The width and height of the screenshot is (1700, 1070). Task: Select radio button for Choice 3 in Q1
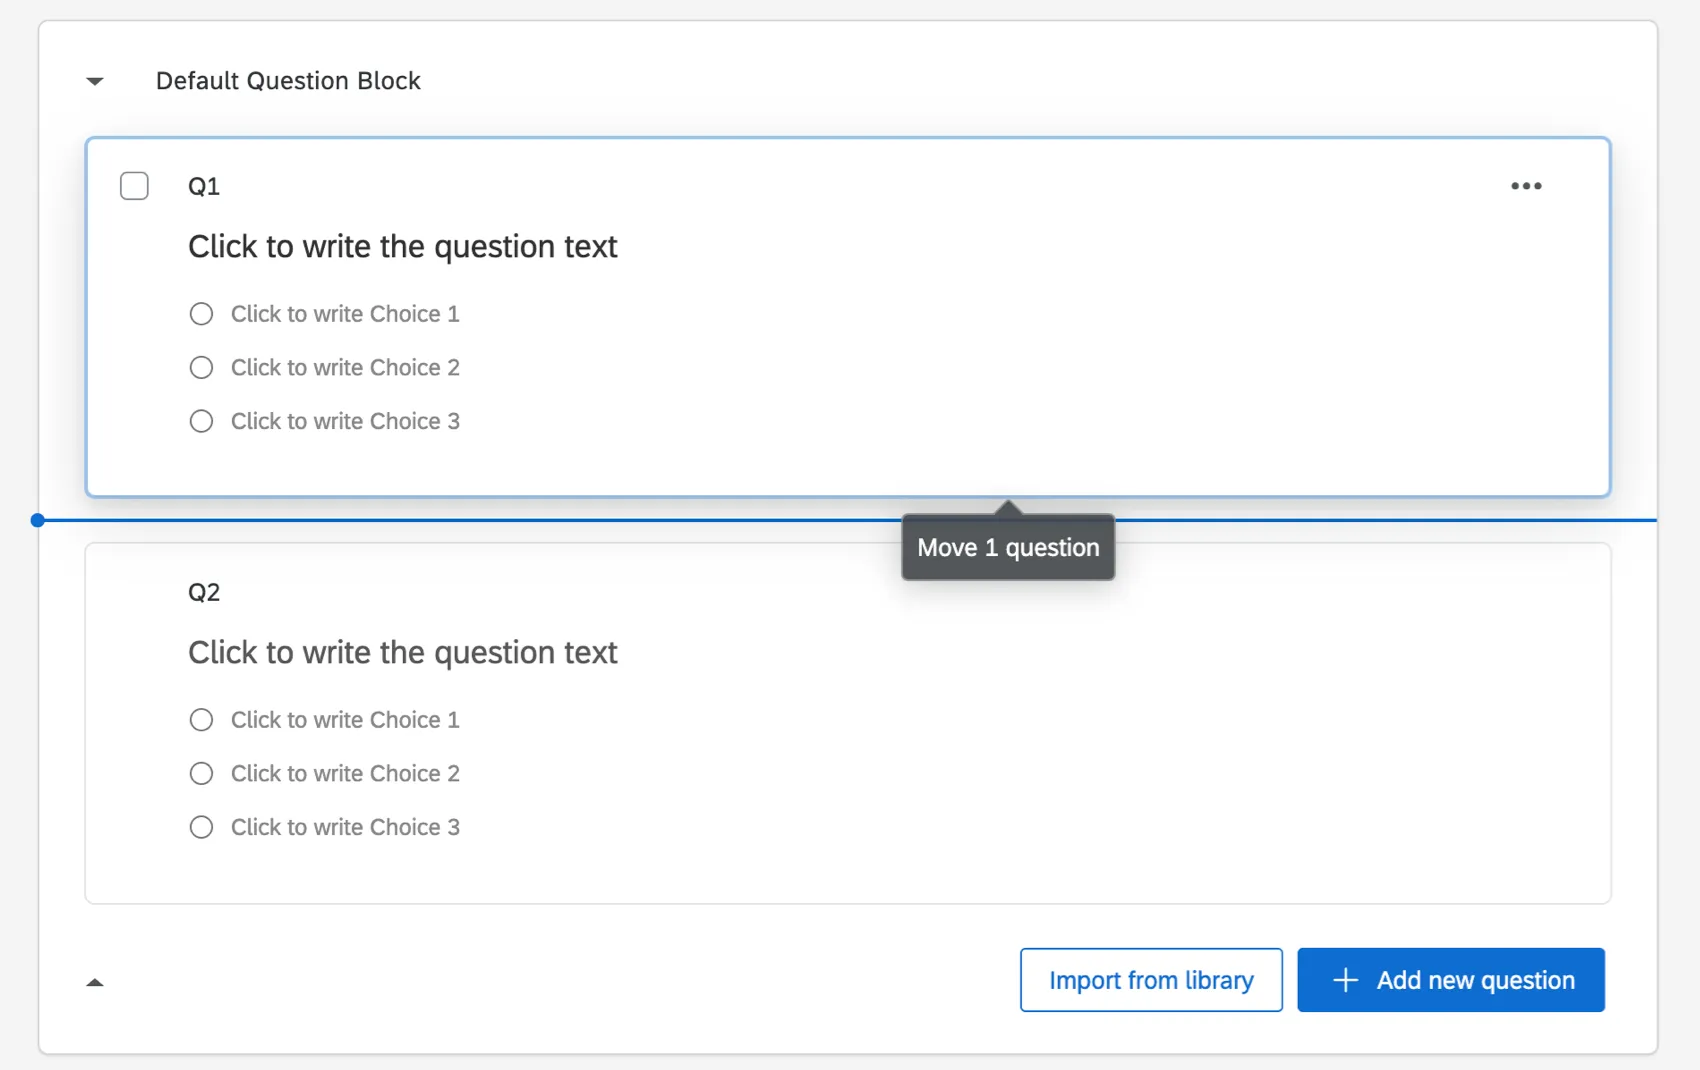(201, 421)
